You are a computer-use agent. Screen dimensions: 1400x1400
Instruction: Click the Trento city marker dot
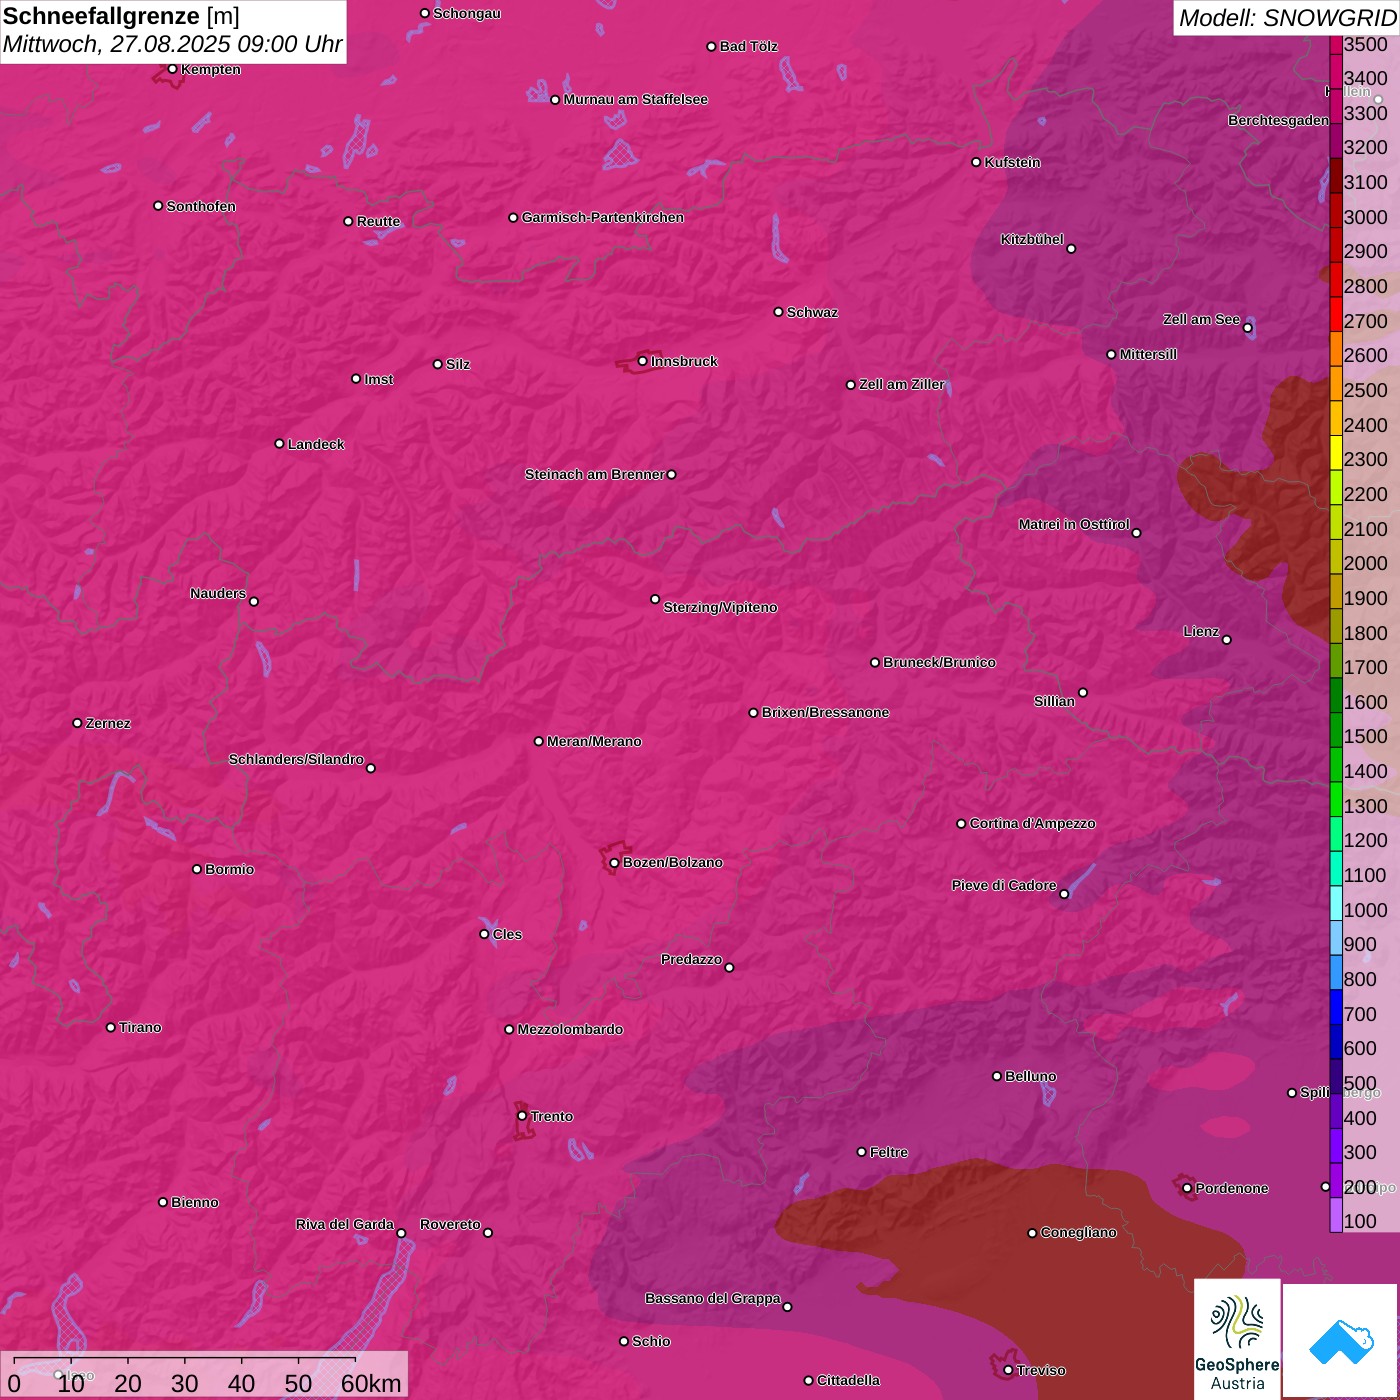(522, 1116)
